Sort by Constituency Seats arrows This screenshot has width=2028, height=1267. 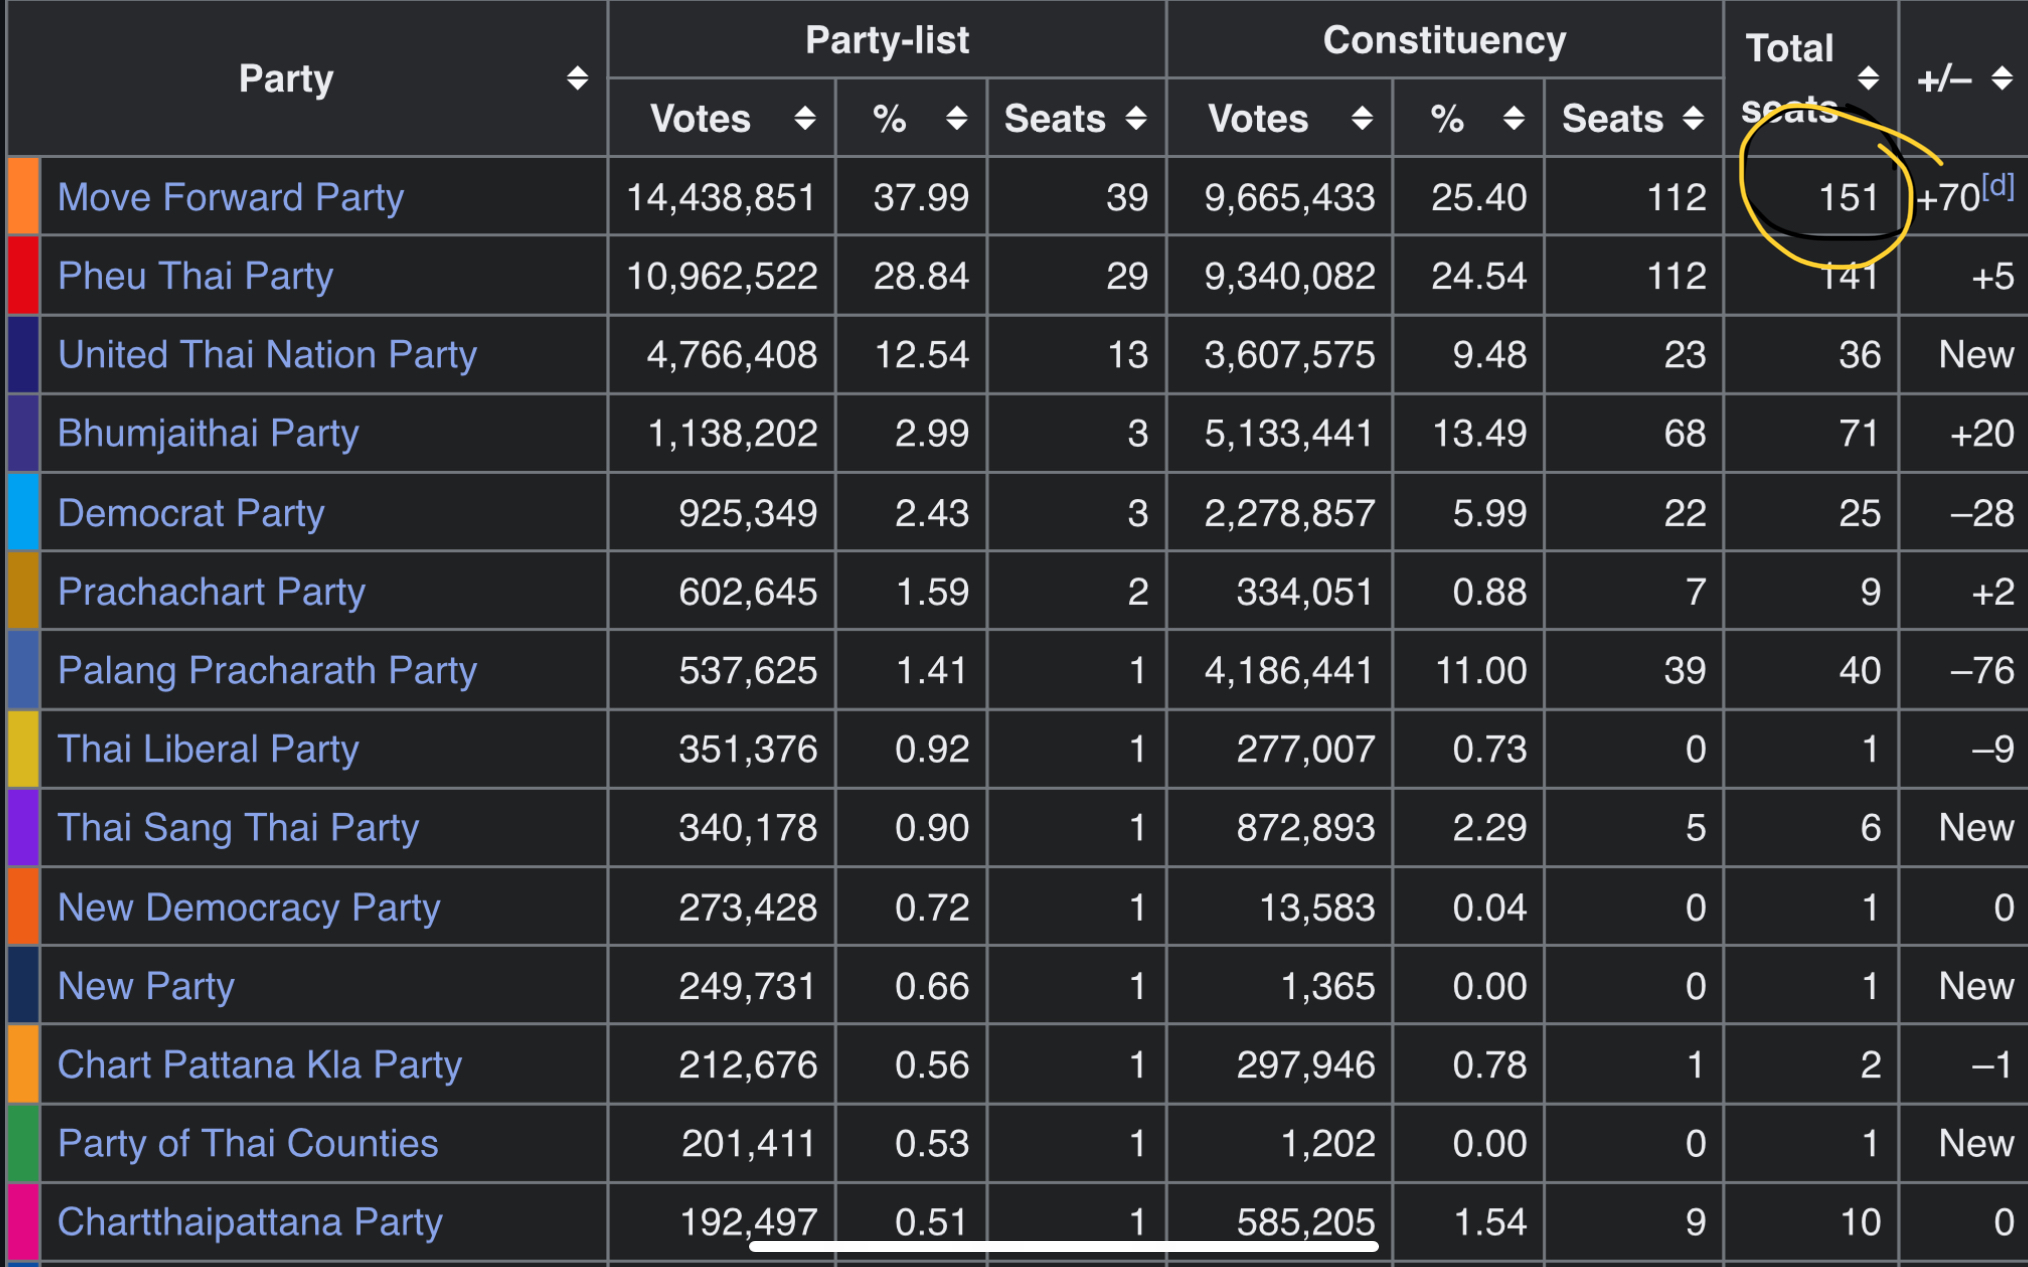tap(1692, 119)
